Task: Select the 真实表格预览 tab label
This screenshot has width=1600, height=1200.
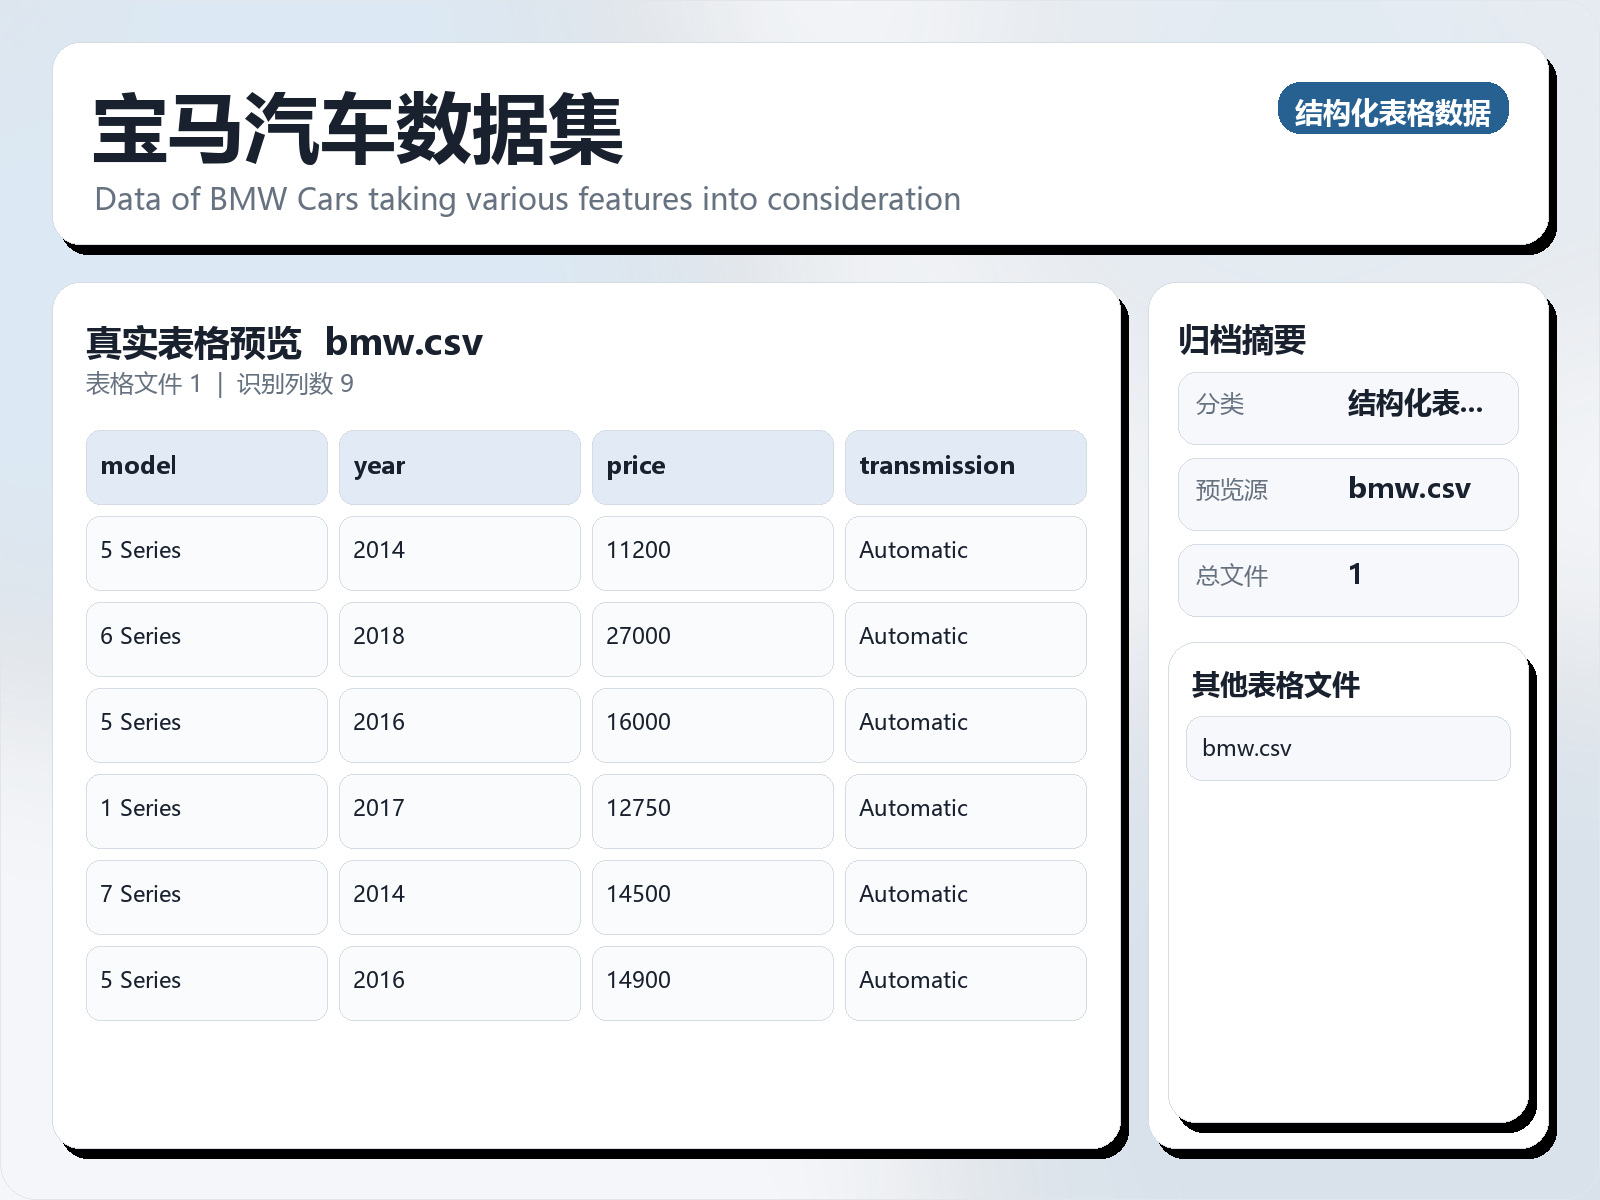Action: [194, 342]
